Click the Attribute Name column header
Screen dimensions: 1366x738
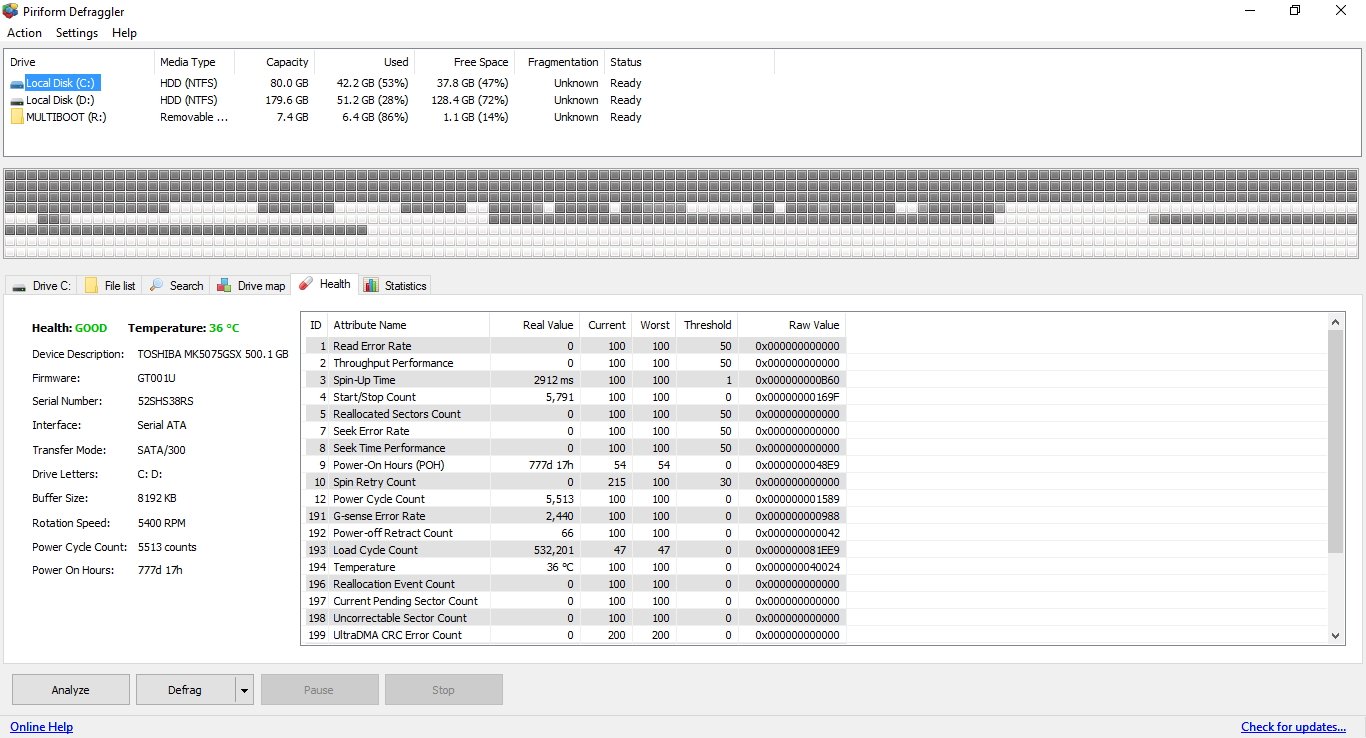click(409, 325)
